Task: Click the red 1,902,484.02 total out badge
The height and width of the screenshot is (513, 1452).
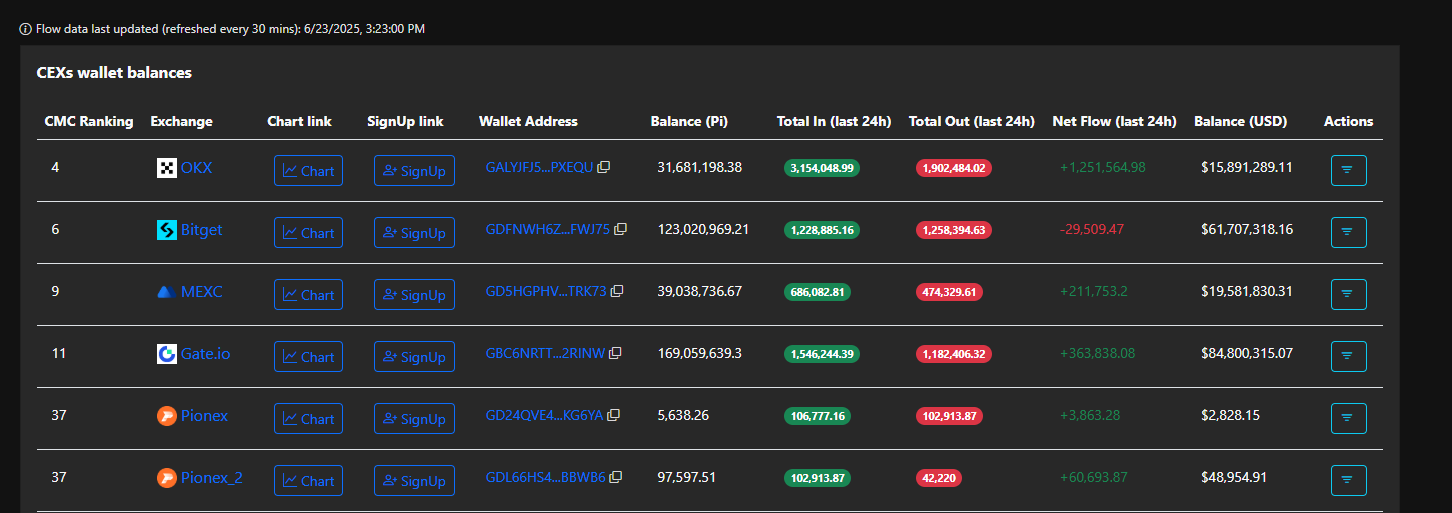Action: (x=953, y=168)
